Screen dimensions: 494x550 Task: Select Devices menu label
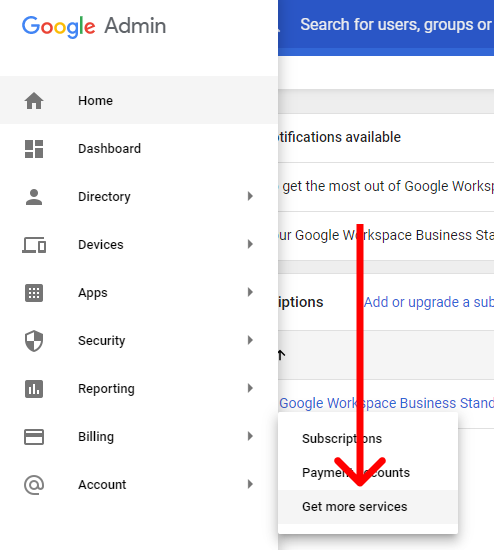pos(101,244)
